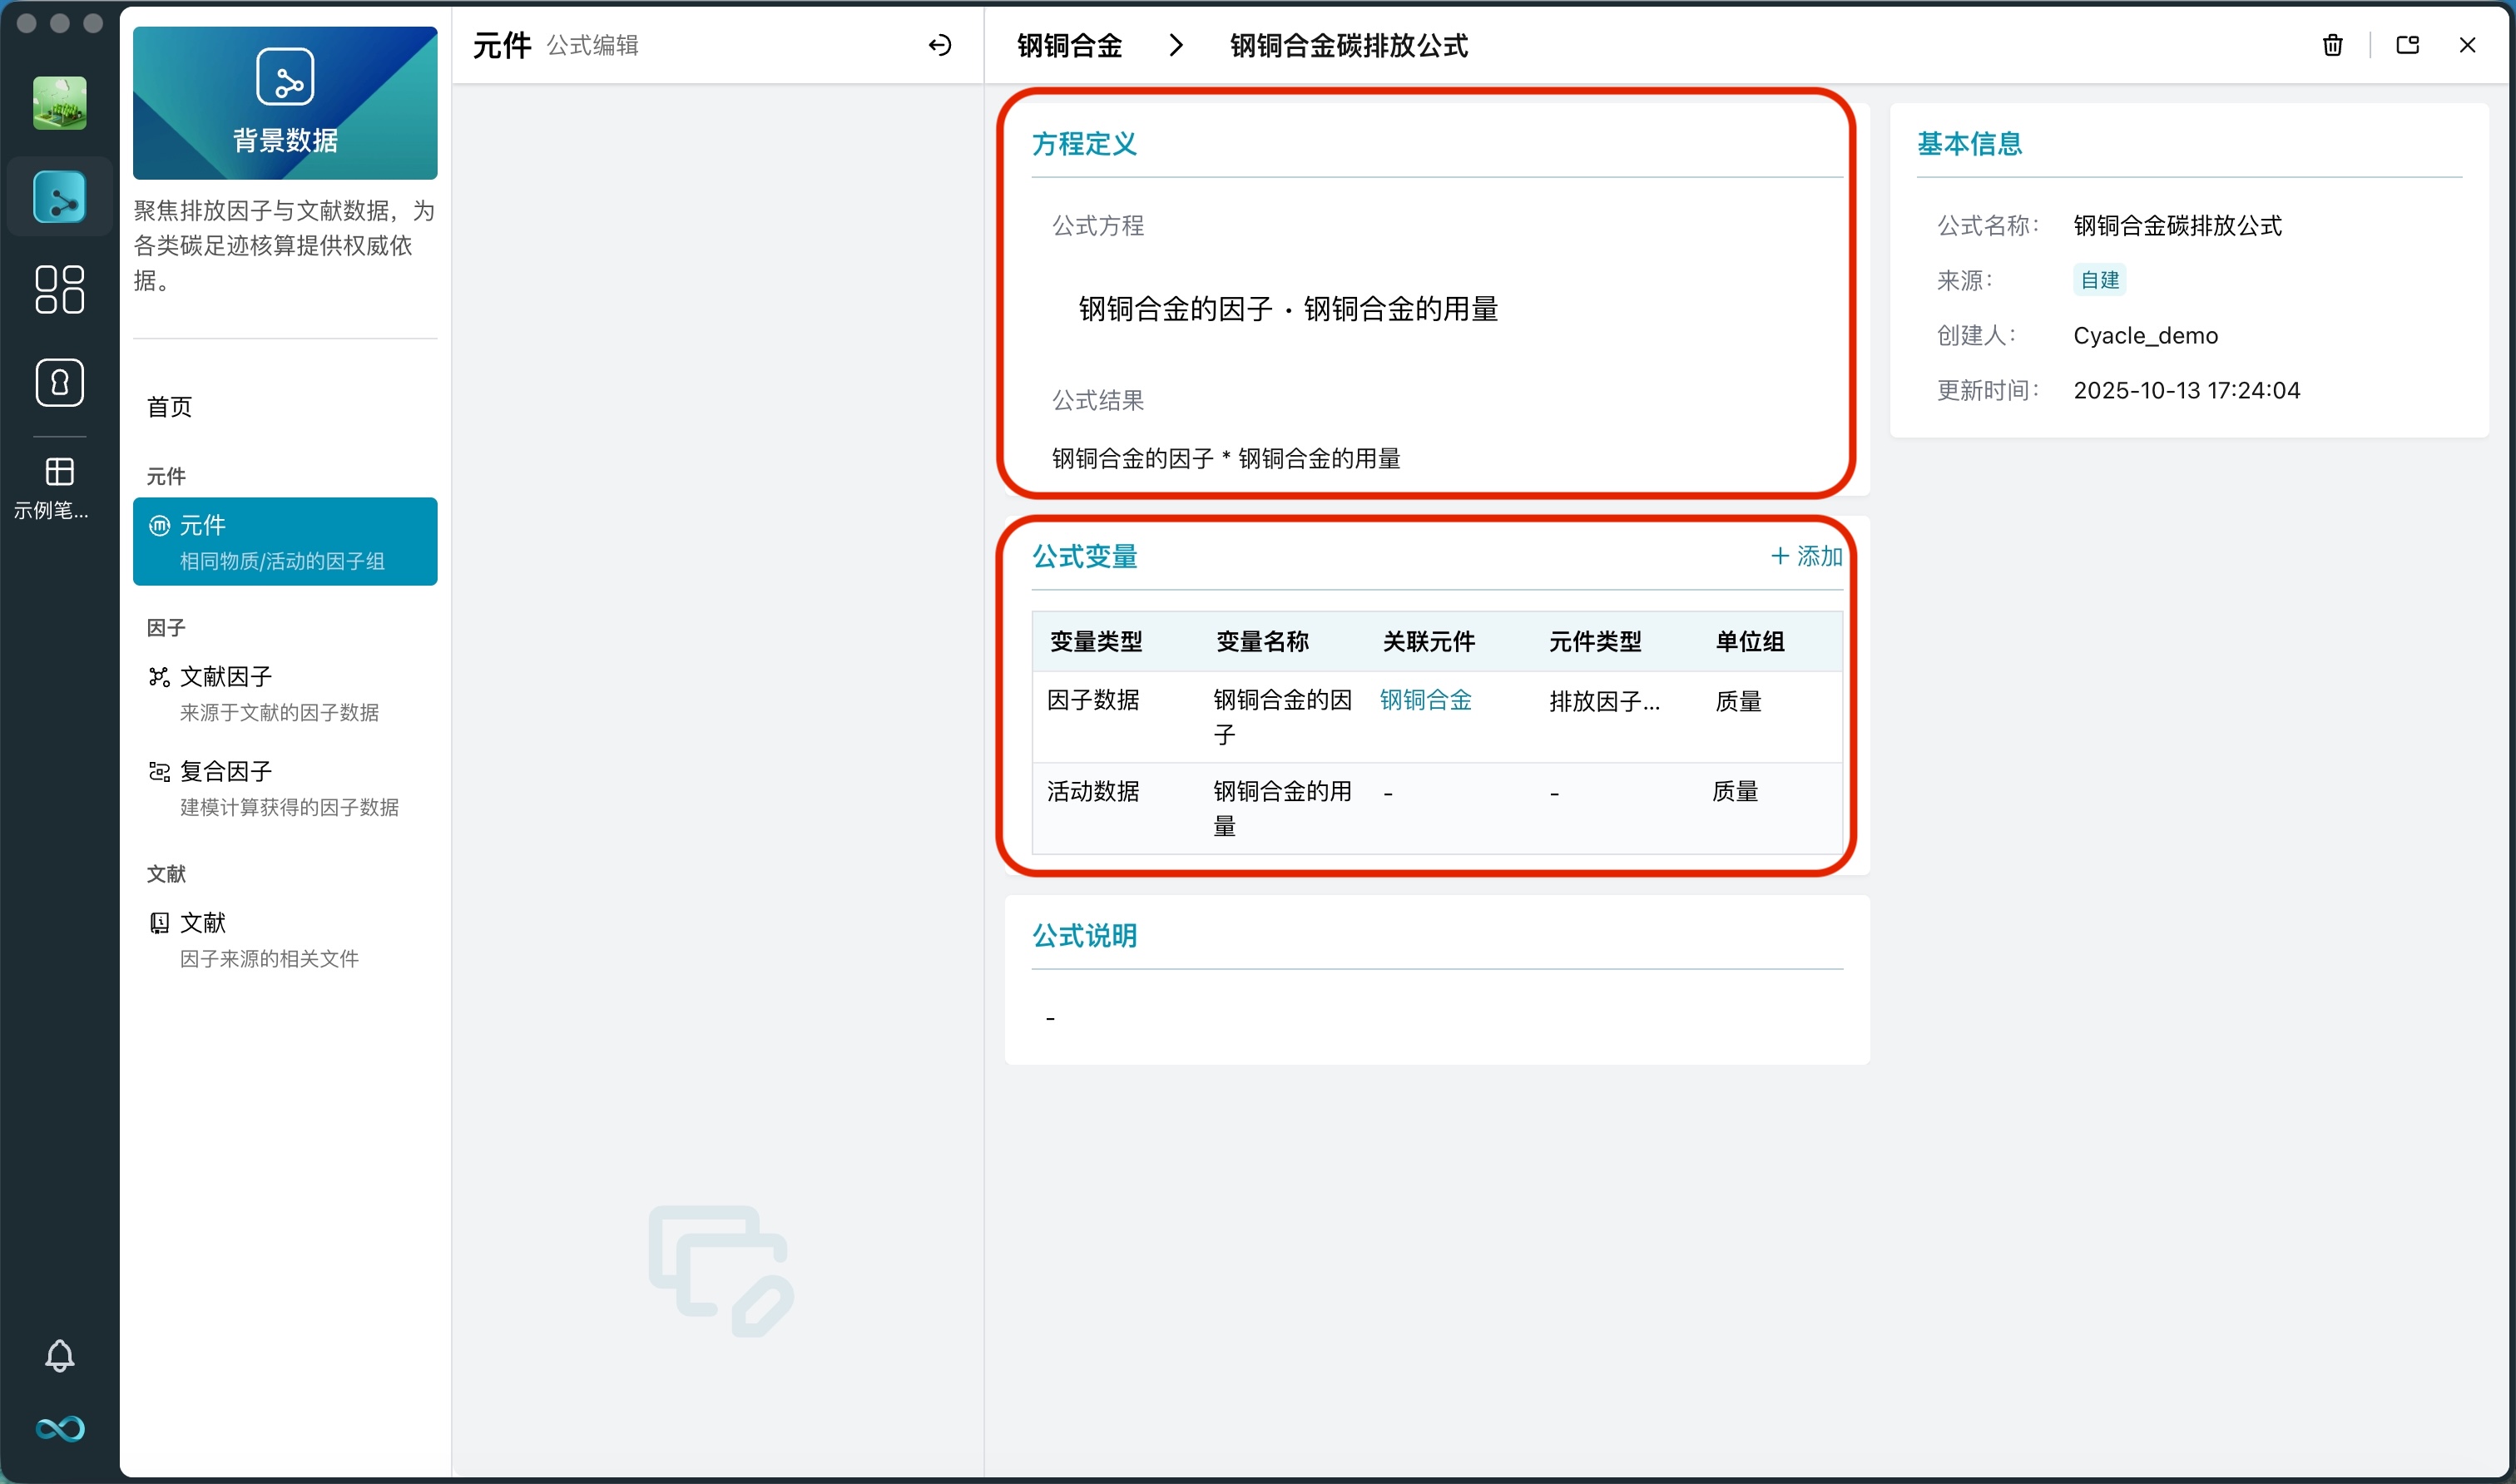Select the 背景数据 share icon in the sidebar
2516x1484 pixels.
58,197
